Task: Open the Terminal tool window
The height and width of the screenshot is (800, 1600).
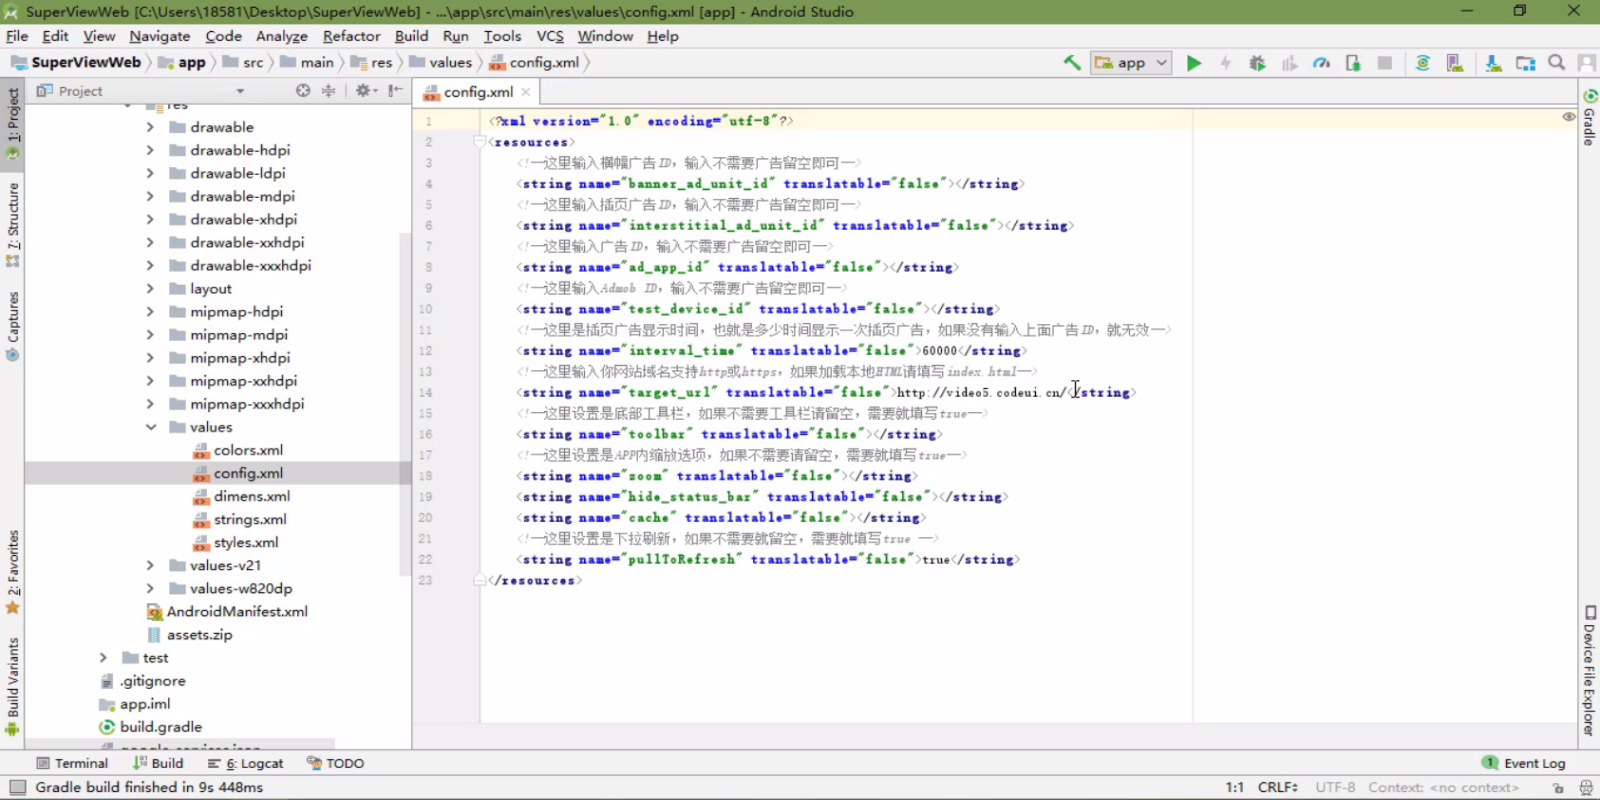Action: click(72, 763)
